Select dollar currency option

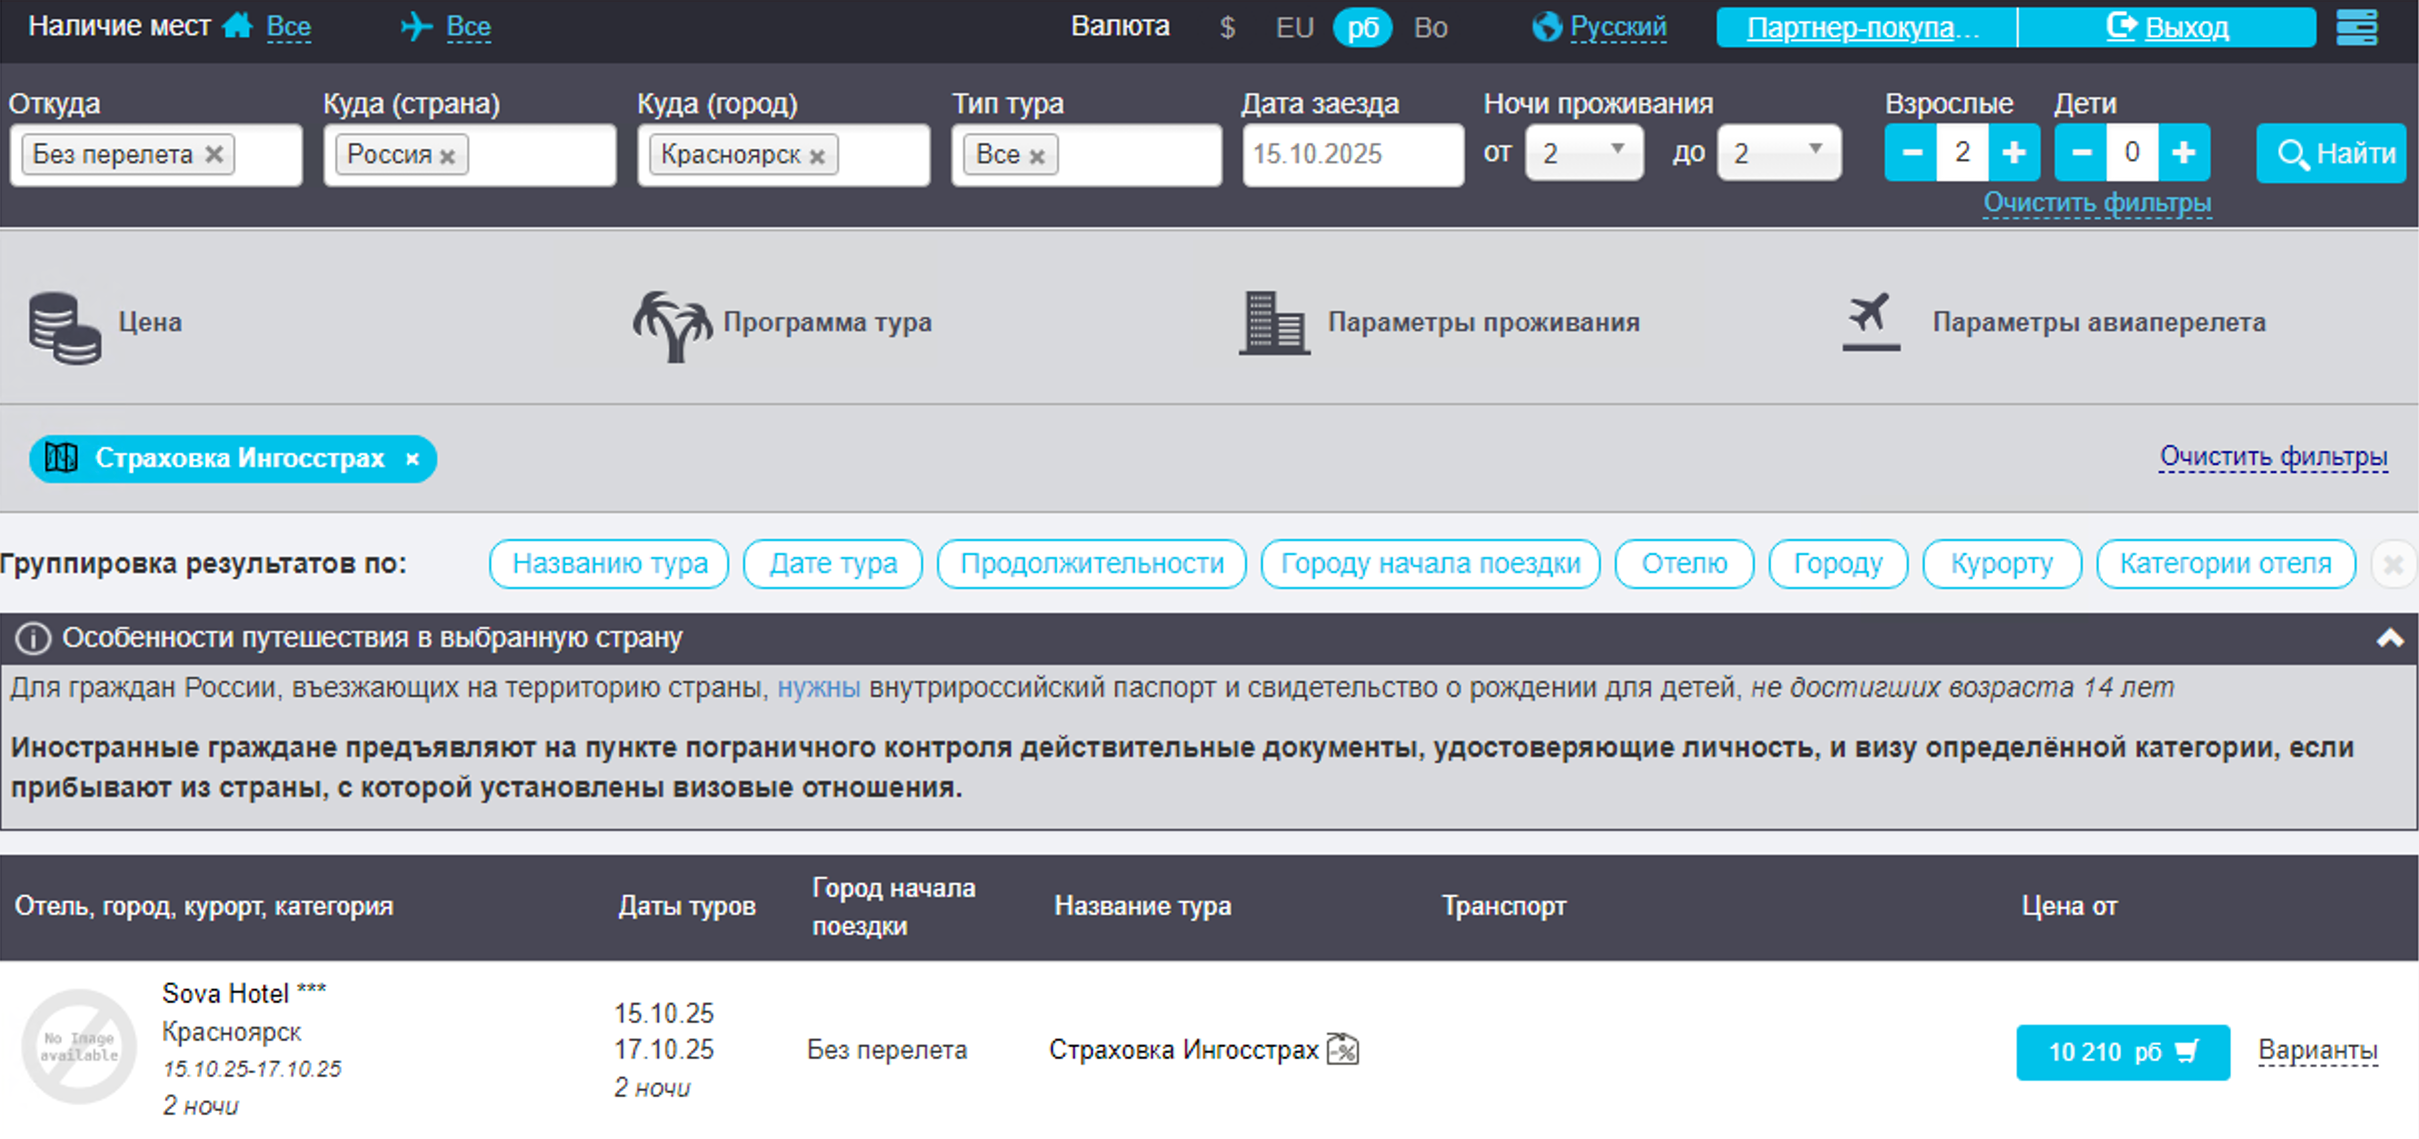pos(1227,28)
